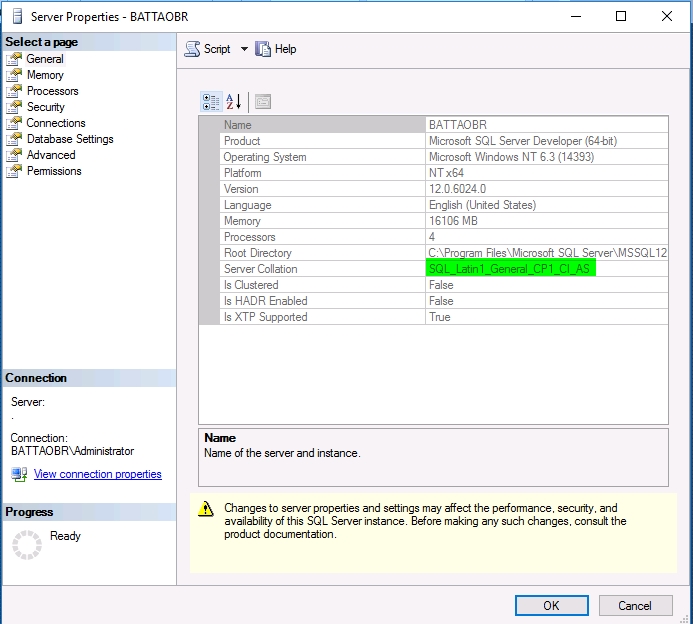This screenshot has width=693, height=624.
Task: Open the Advanced page
Action: click(x=51, y=155)
